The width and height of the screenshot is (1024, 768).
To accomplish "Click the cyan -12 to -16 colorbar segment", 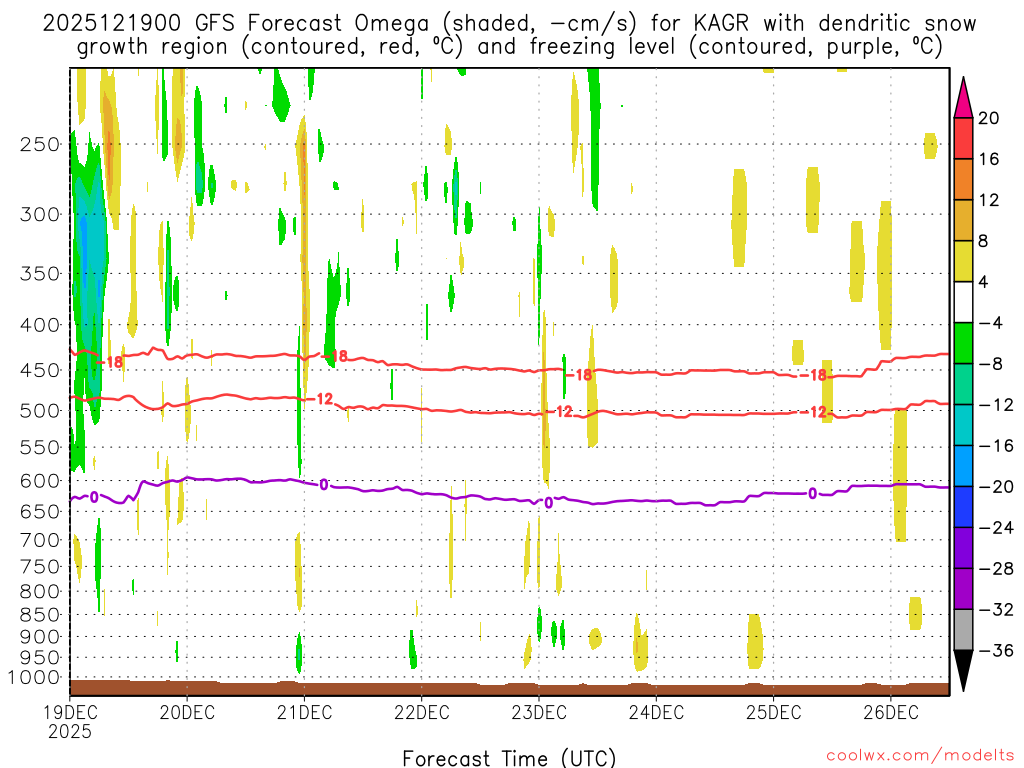I will point(963,425).
